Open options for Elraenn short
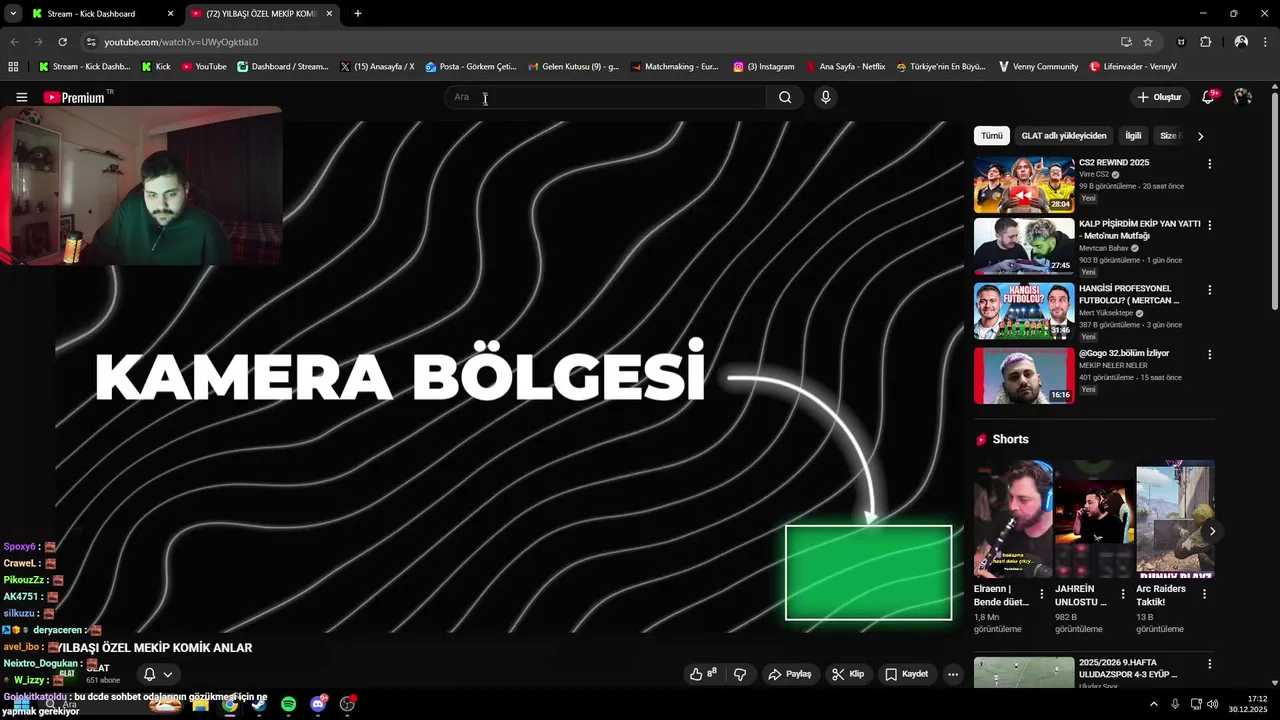The width and height of the screenshot is (1280, 720). [x=1042, y=594]
